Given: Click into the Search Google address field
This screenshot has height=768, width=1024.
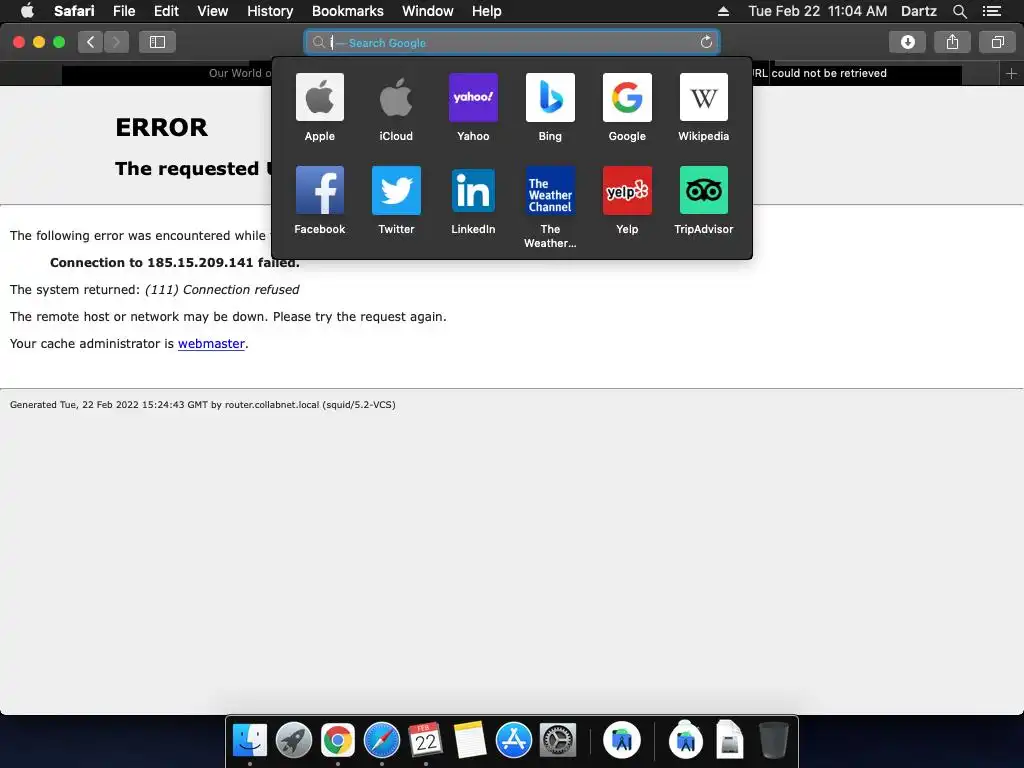Looking at the screenshot, I should [x=512, y=42].
